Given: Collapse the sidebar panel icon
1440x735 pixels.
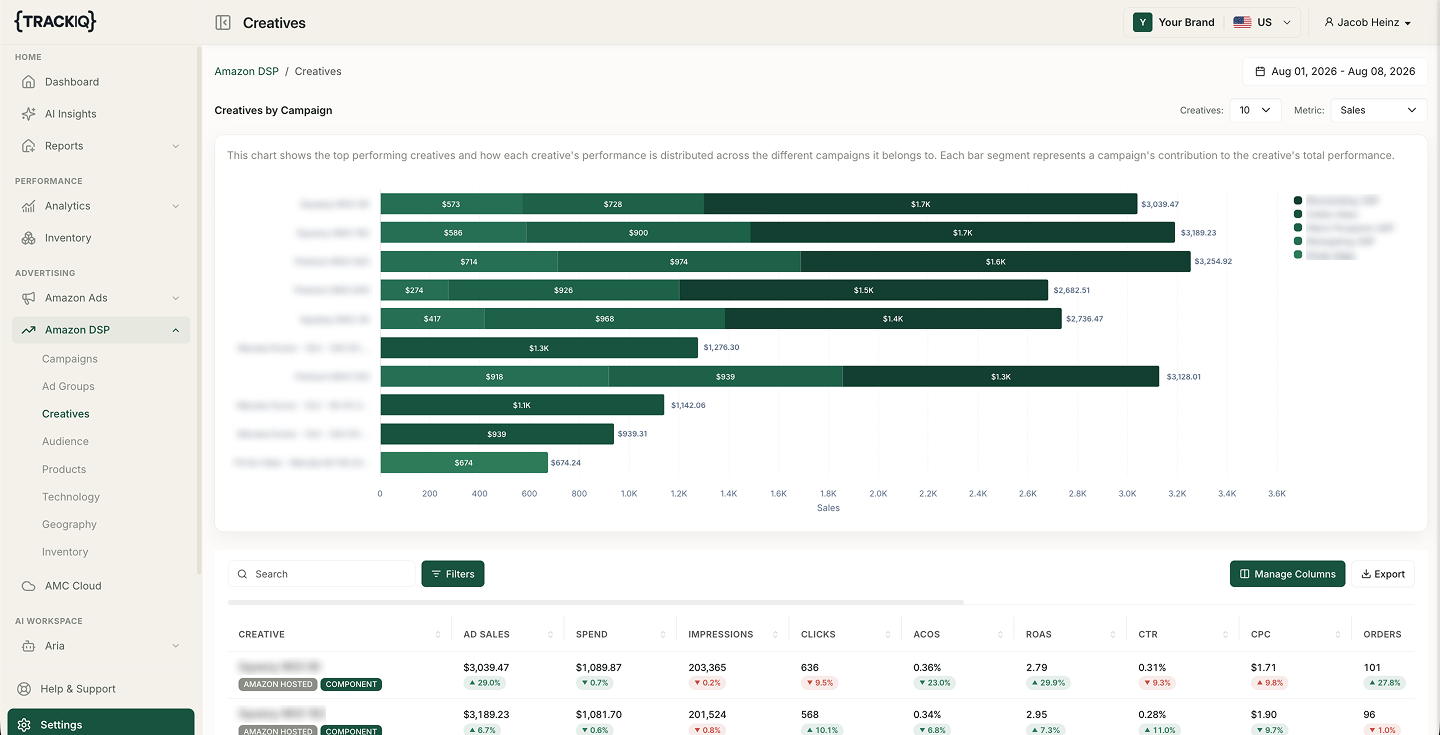Looking at the screenshot, I should tap(223, 22).
